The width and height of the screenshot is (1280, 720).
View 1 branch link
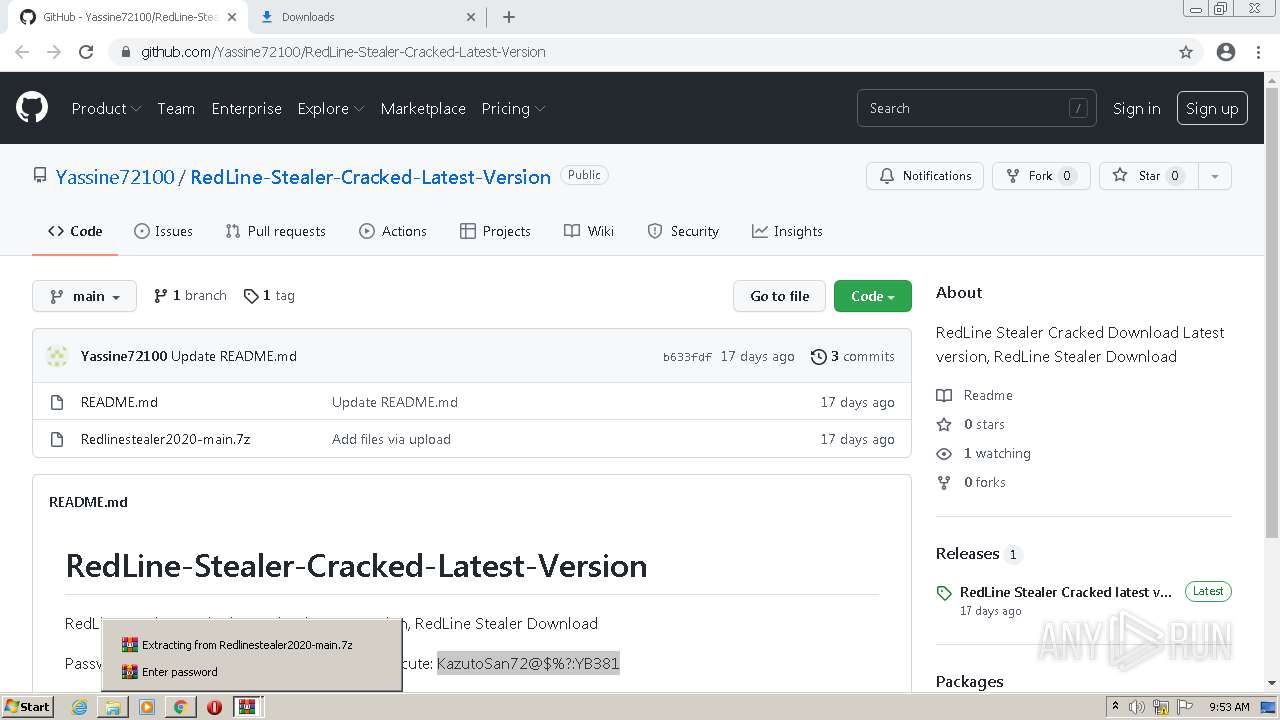(x=190, y=296)
